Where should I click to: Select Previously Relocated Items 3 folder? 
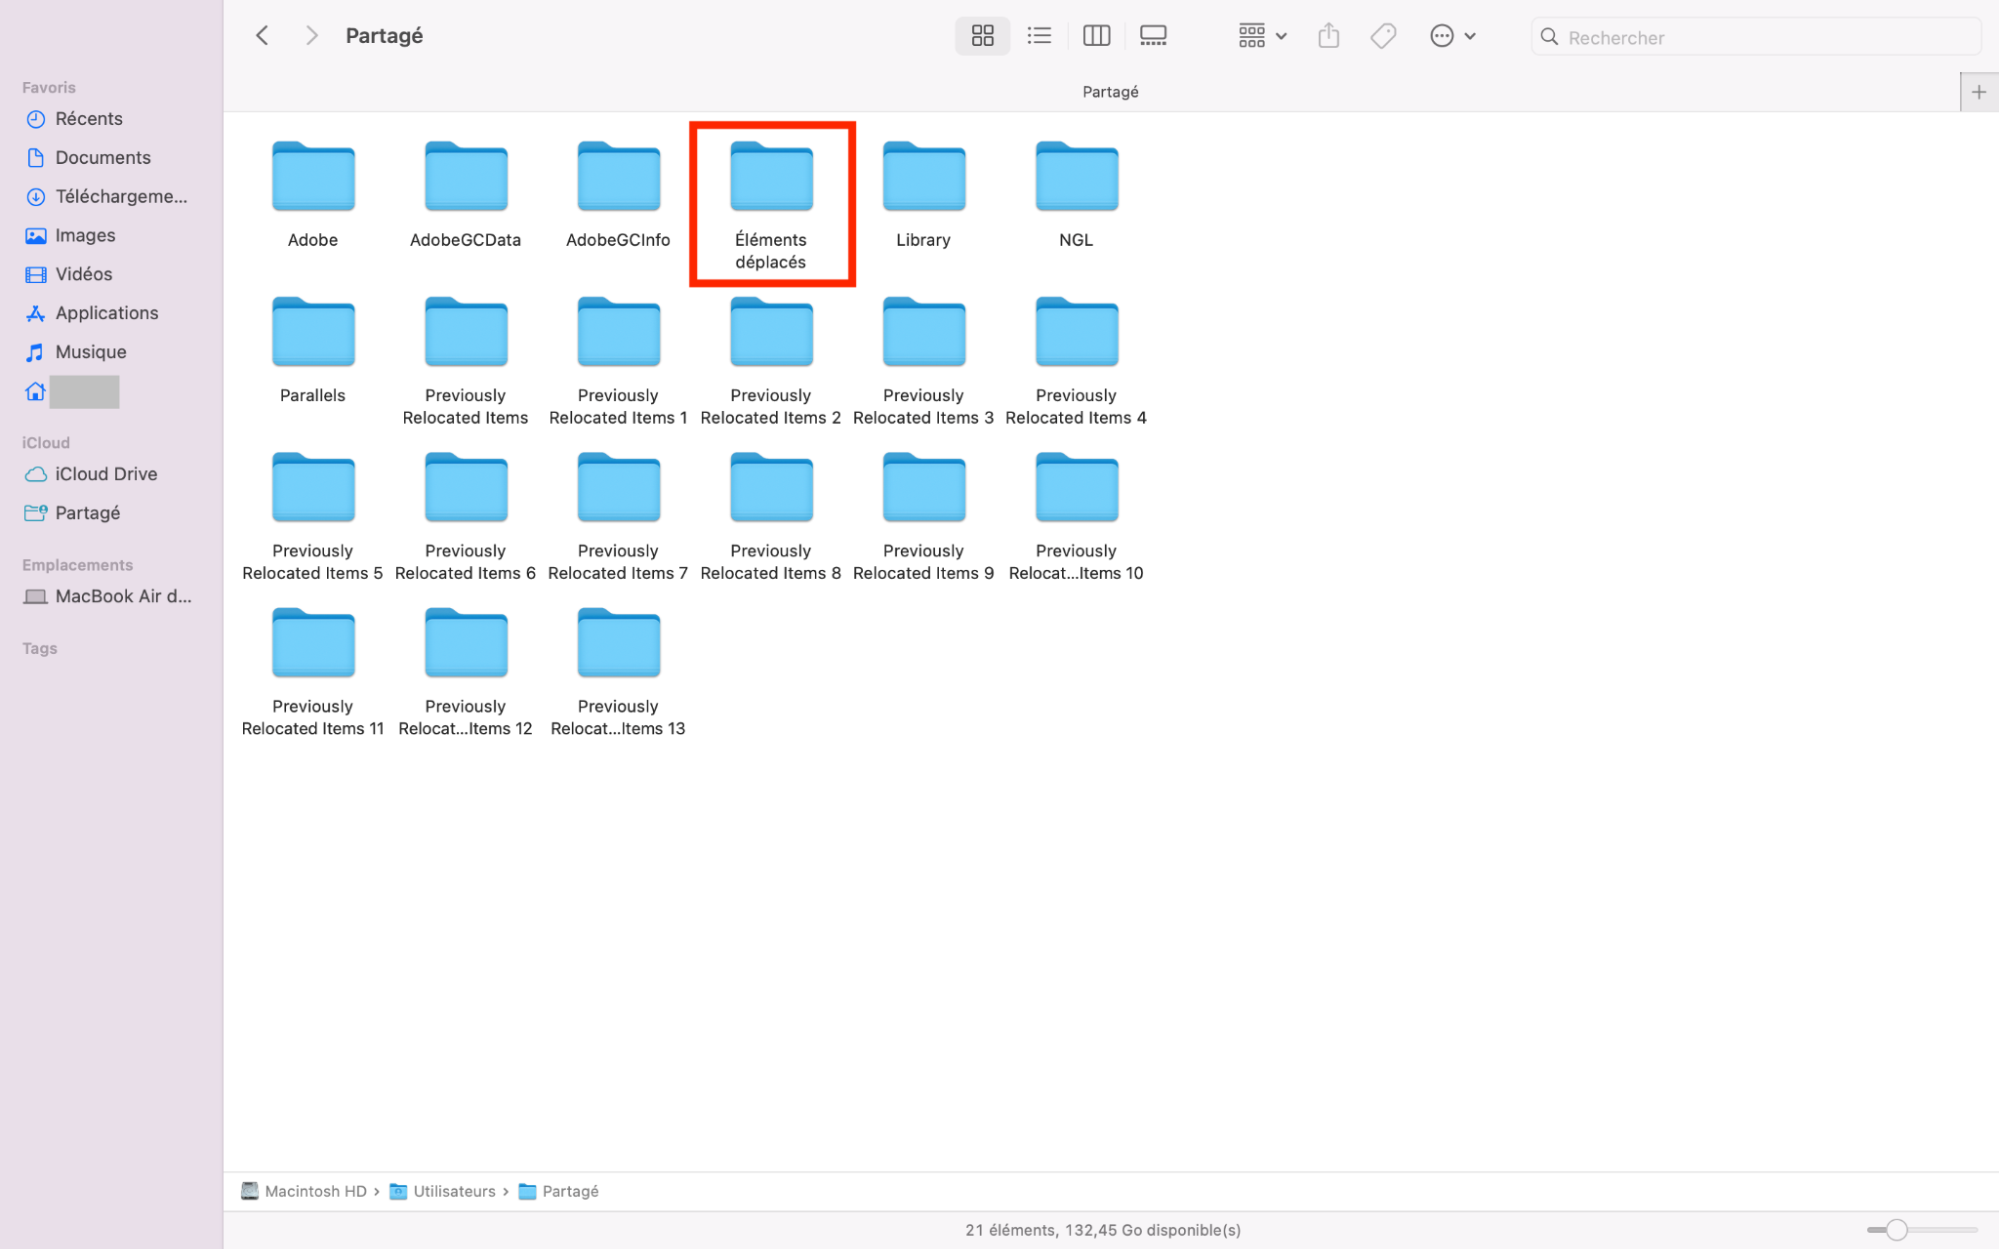tap(924, 362)
